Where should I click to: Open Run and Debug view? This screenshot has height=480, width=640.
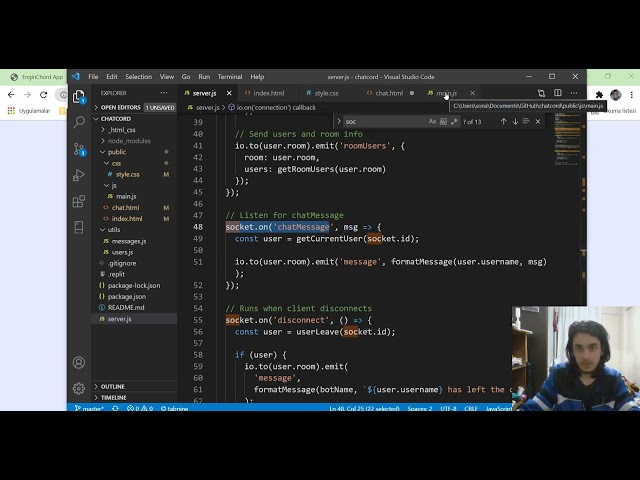click(79, 175)
